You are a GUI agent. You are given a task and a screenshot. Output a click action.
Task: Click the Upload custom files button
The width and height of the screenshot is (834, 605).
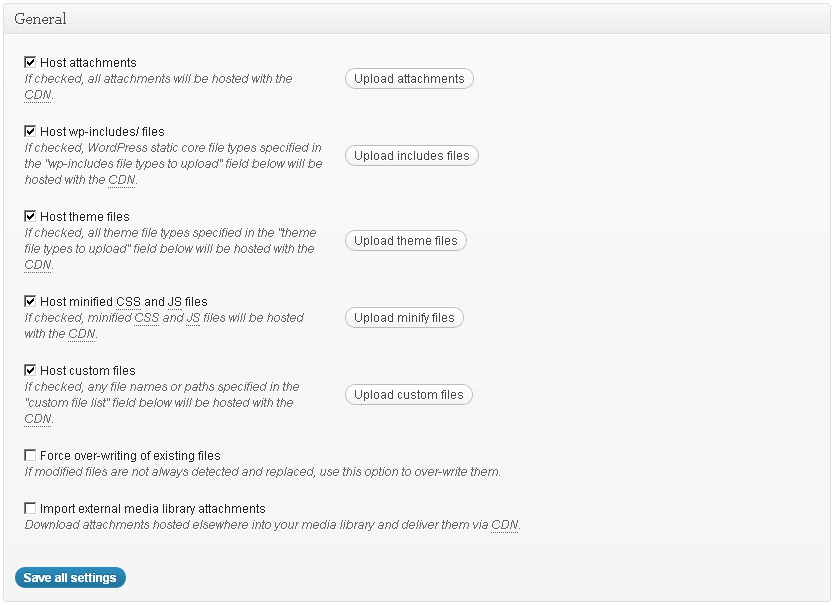pyautogui.click(x=410, y=394)
